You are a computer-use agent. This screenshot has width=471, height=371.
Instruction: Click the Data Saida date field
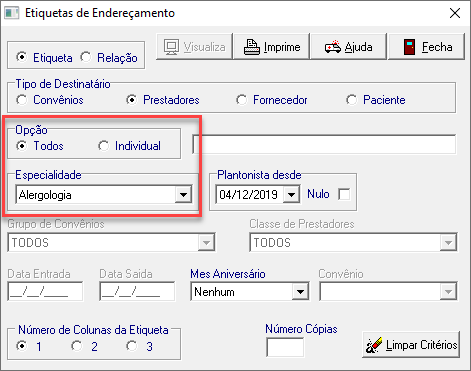click(x=137, y=291)
